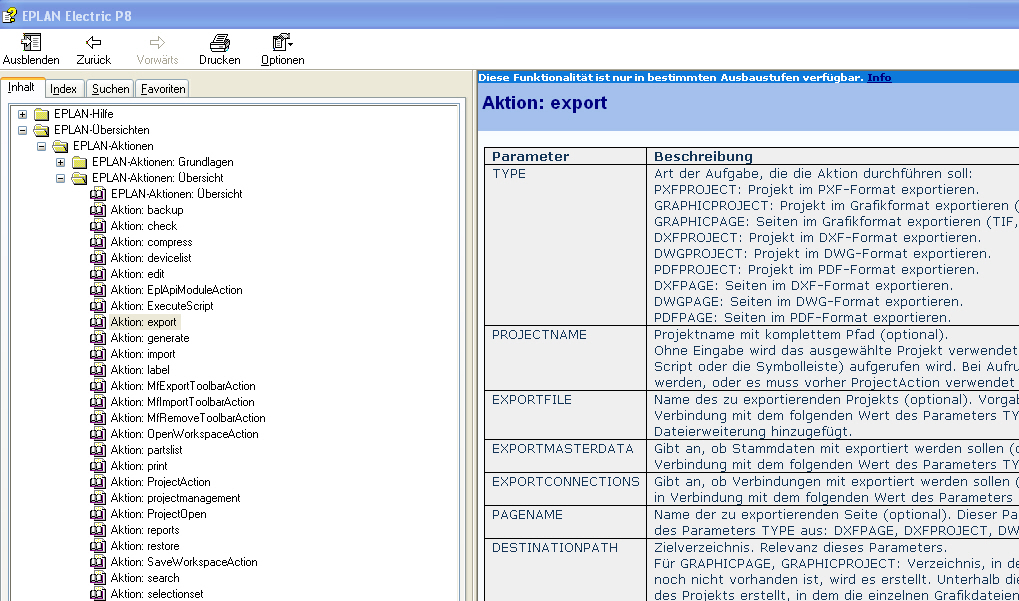1019x601 pixels.
Task: Click the book icon beside Aktion: print
Action: click(97, 466)
